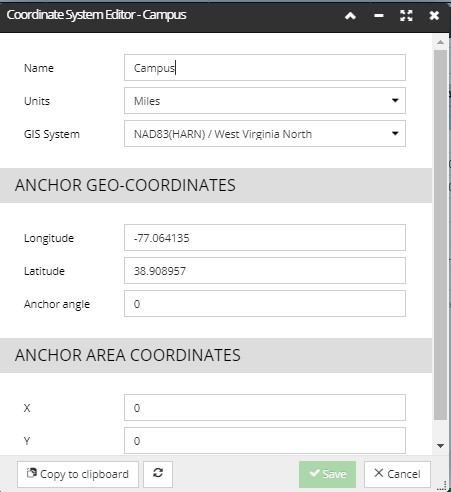Select the NAD83(HARN) / West Virginia North combo box
This screenshot has height=492, width=451.
pos(265,134)
